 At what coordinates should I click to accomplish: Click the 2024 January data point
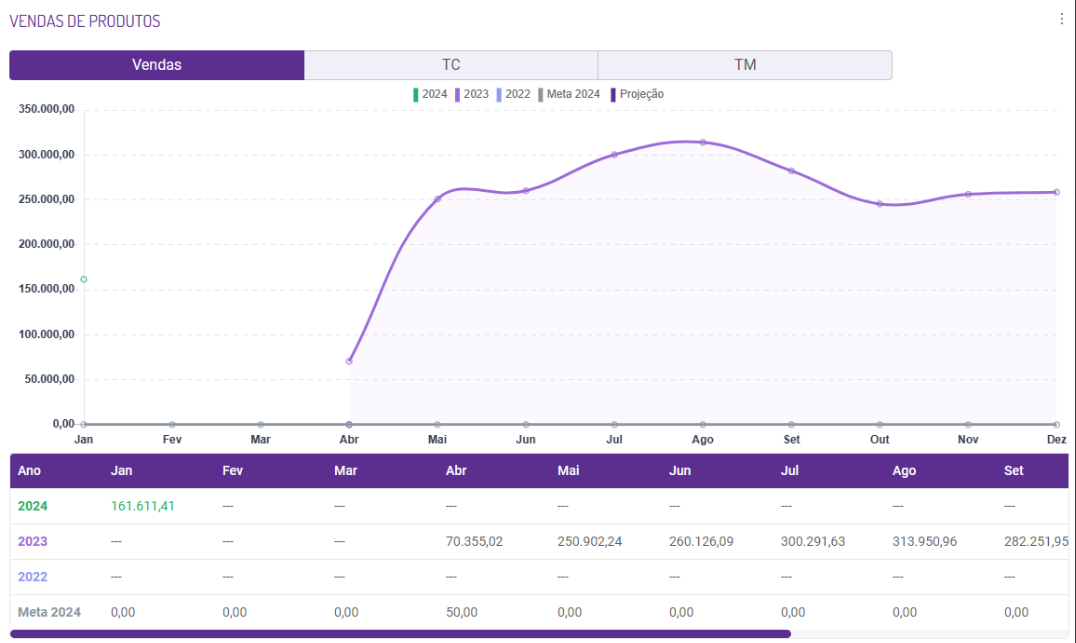tap(84, 279)
